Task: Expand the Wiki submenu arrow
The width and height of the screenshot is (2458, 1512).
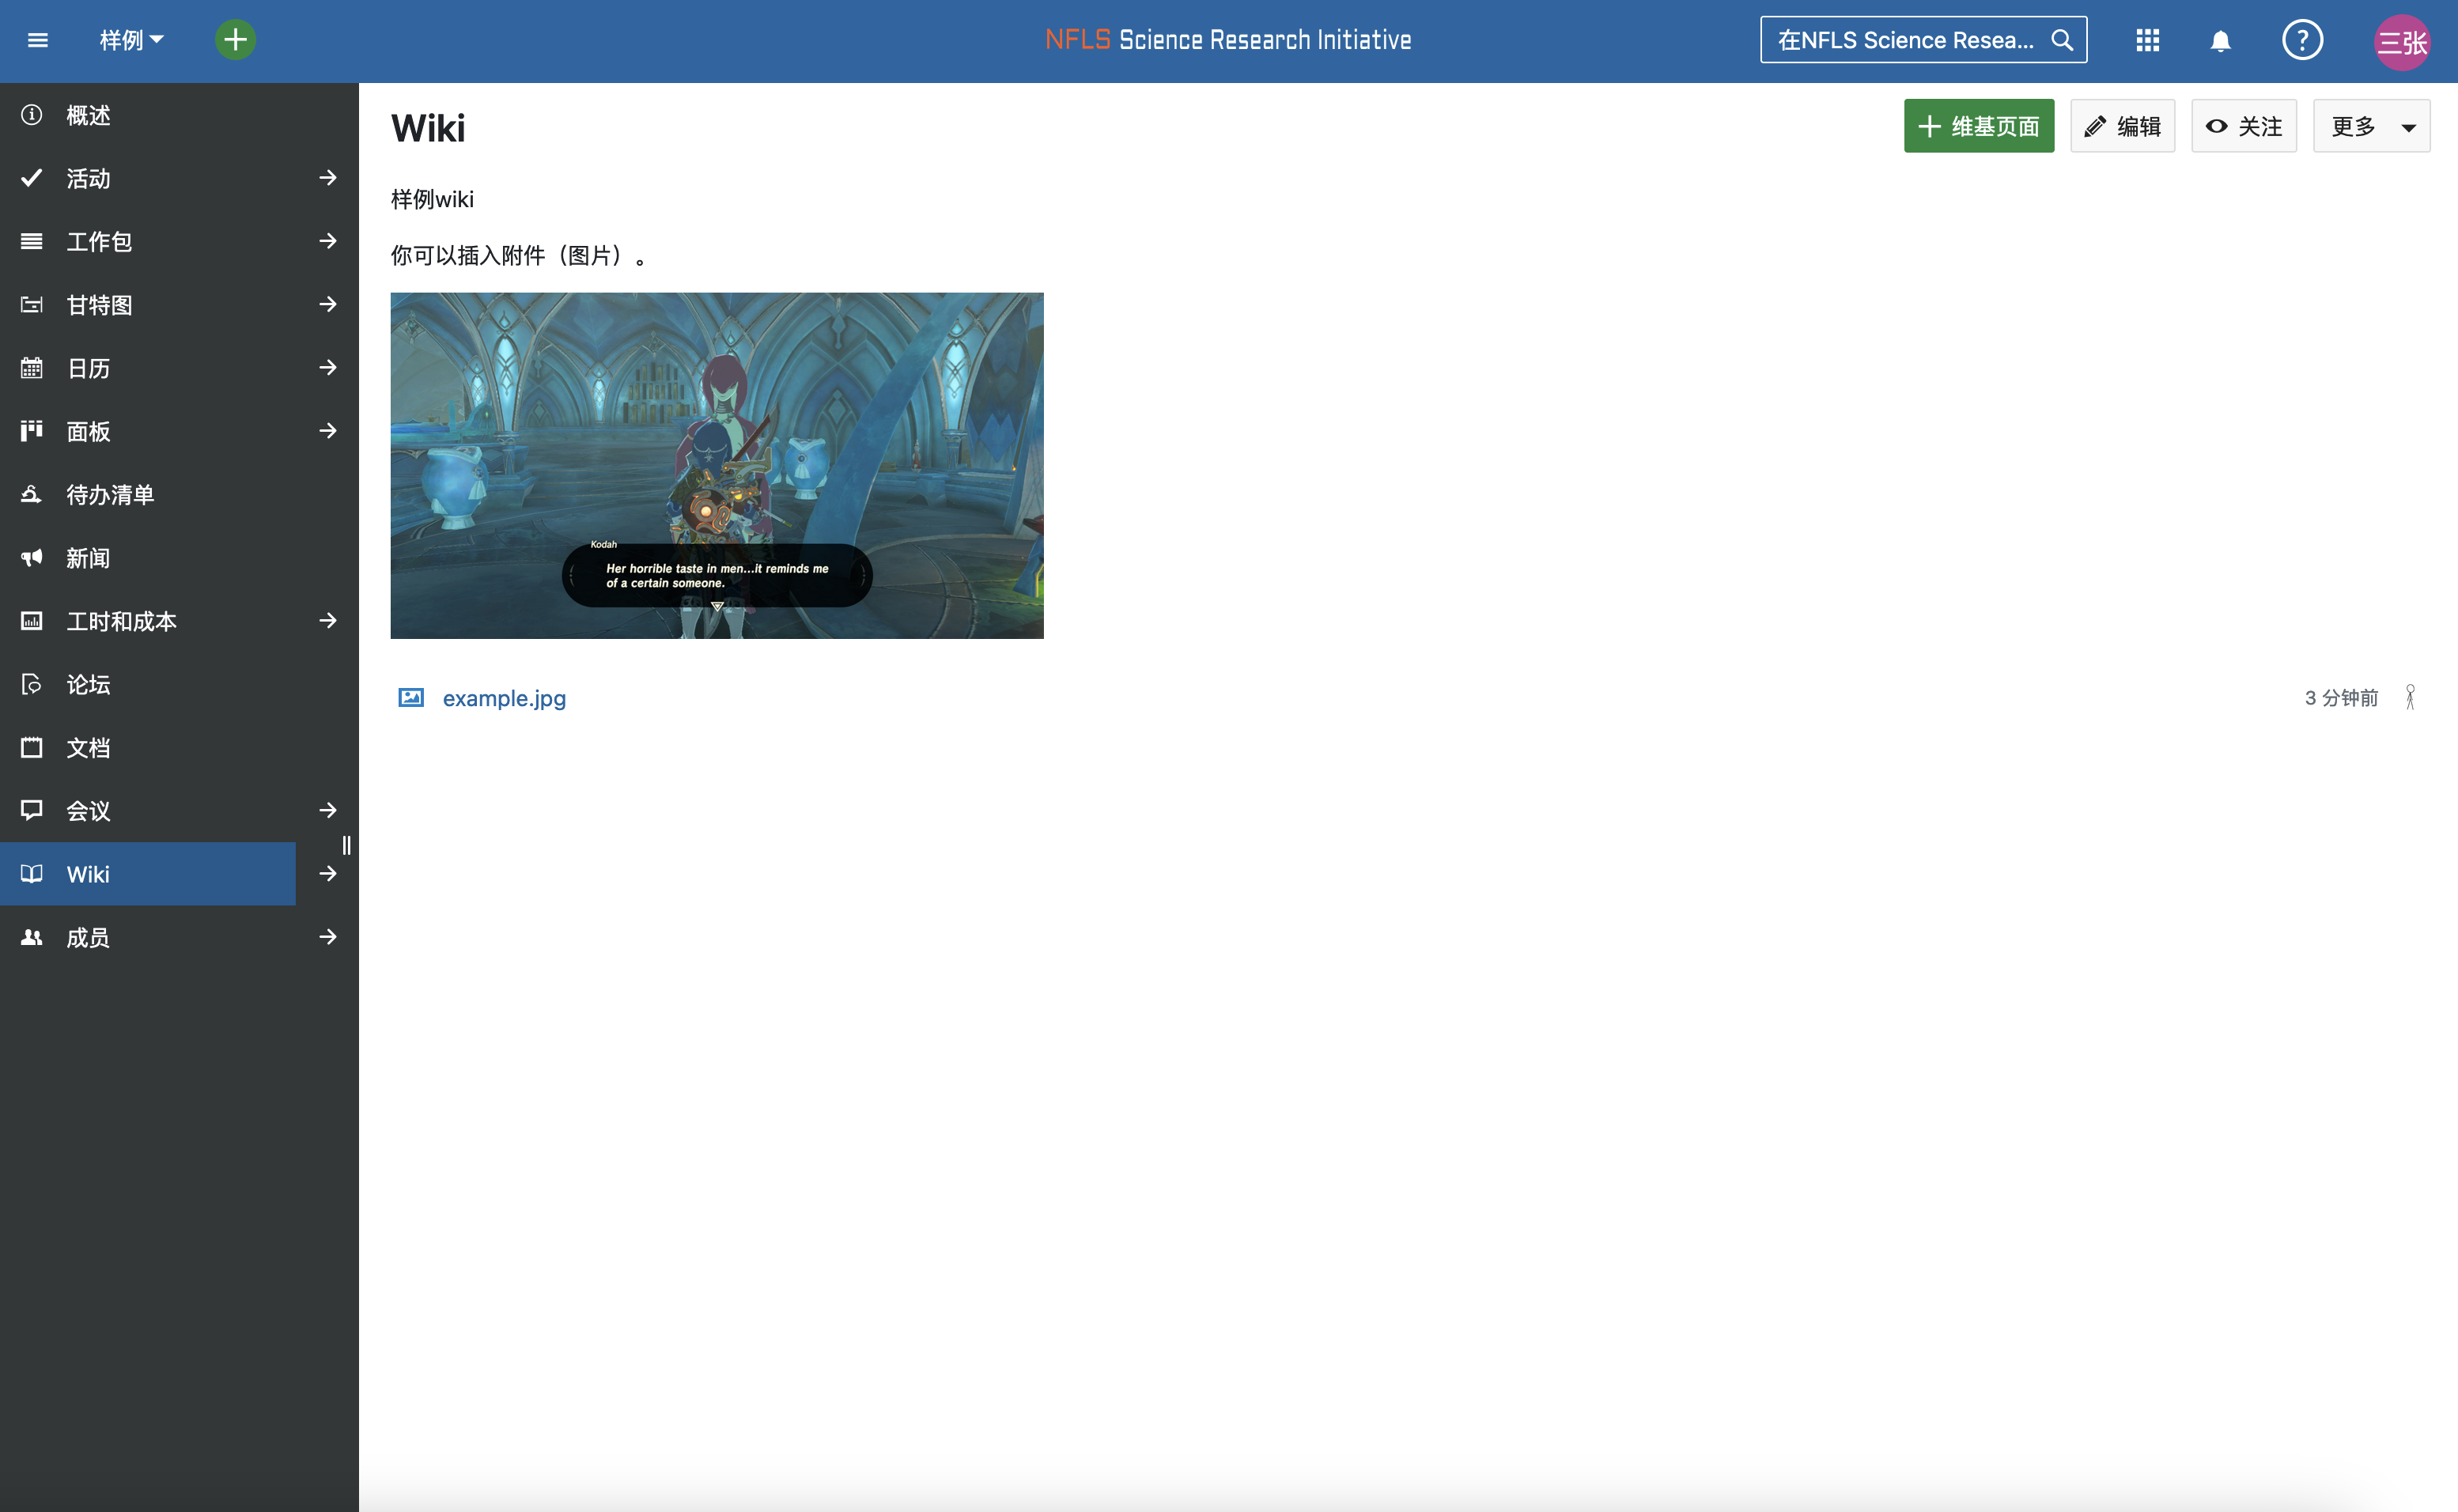Action: click(328, 873)
